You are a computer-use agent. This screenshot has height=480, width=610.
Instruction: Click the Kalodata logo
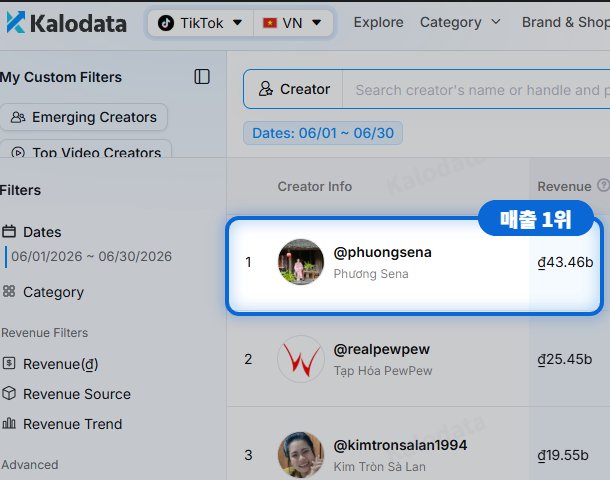tap(67, 23)
